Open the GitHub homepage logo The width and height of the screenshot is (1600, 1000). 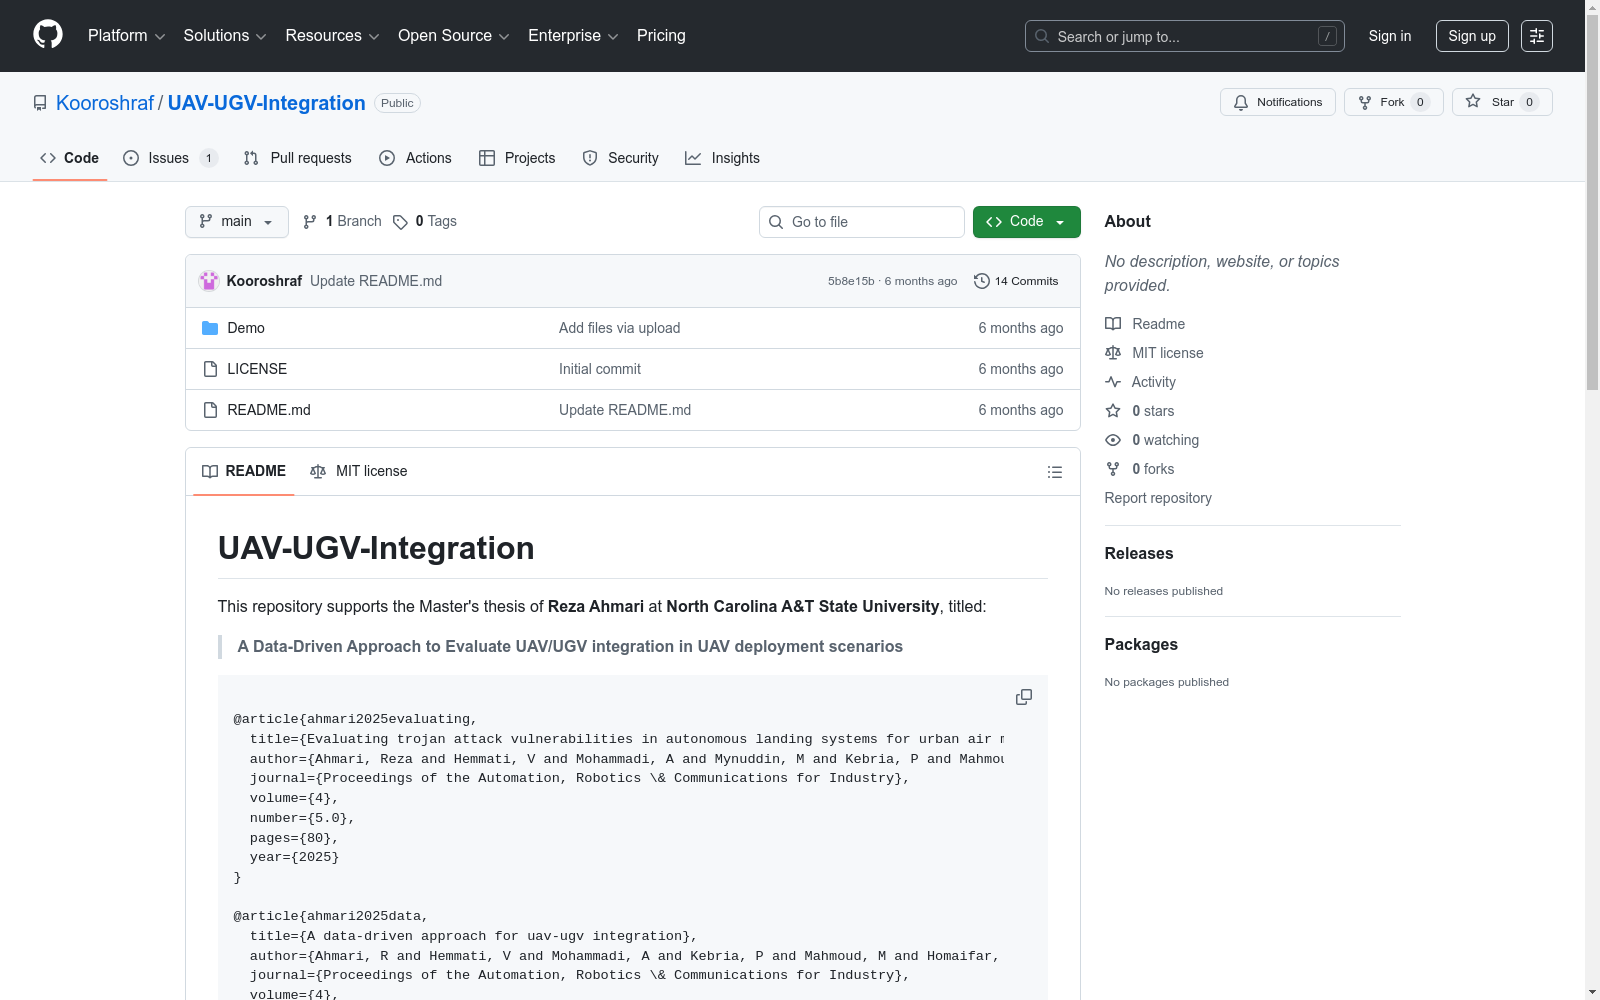point(48,35)
